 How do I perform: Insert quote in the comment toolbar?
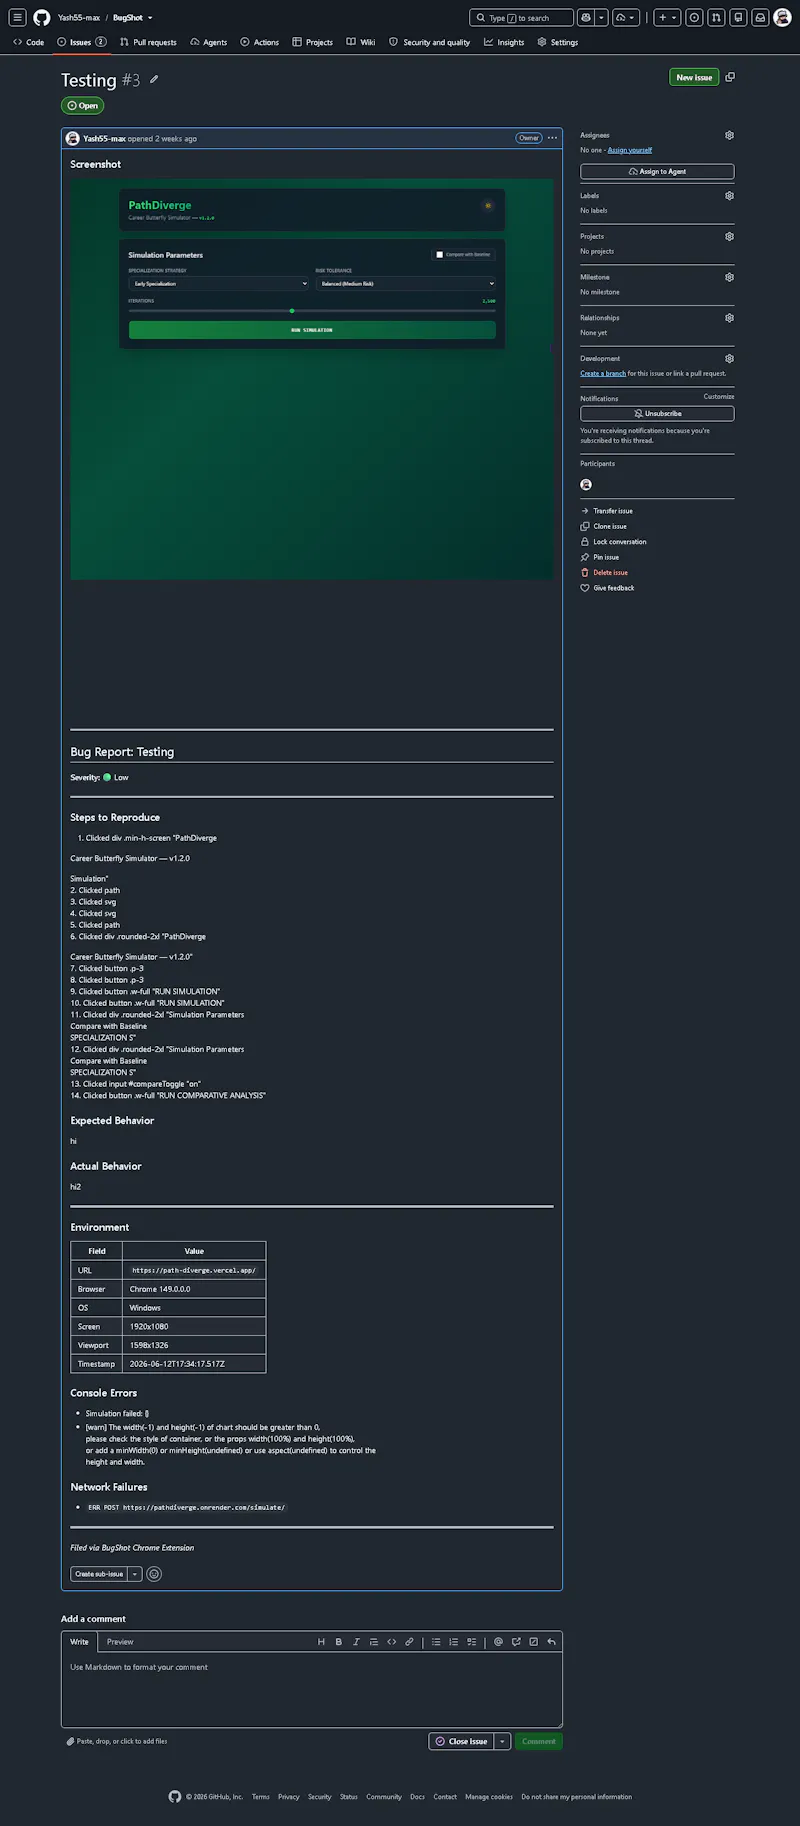tap(374, 1642)
